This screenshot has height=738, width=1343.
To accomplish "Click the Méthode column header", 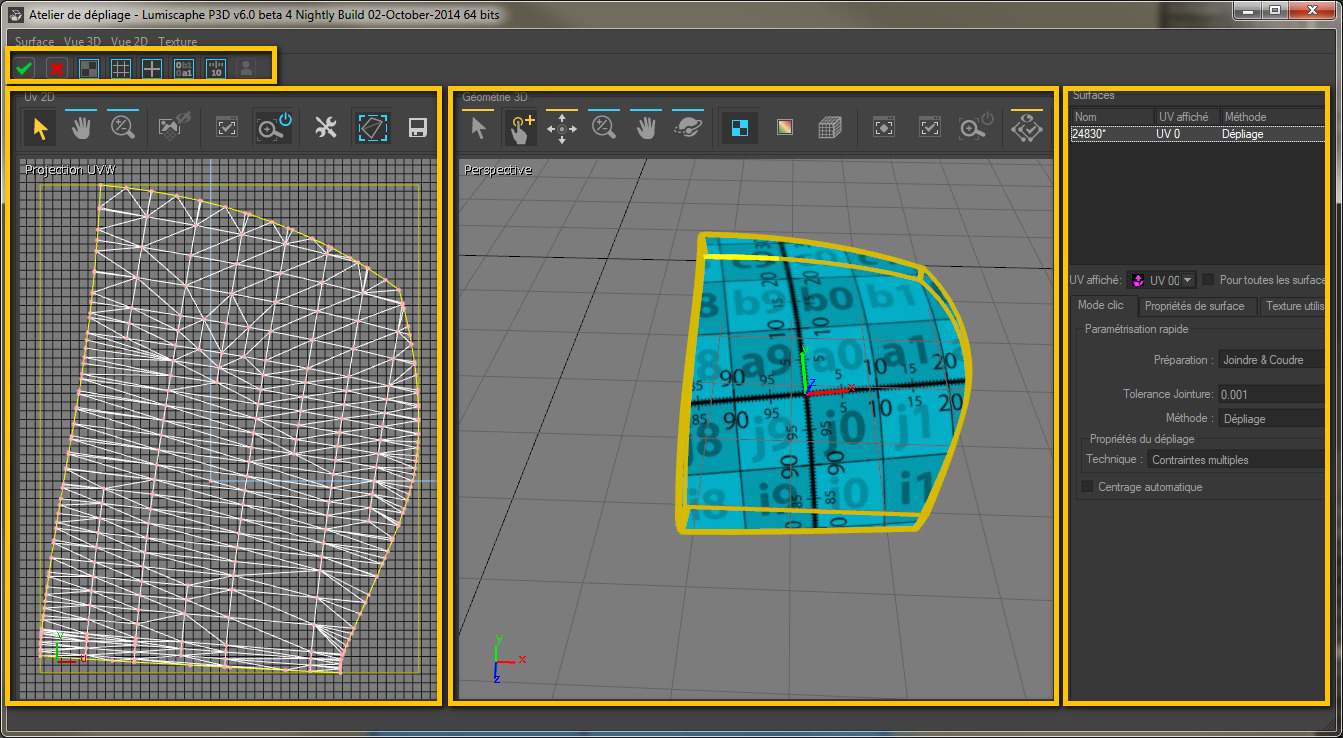I will tap(1268, 117).
